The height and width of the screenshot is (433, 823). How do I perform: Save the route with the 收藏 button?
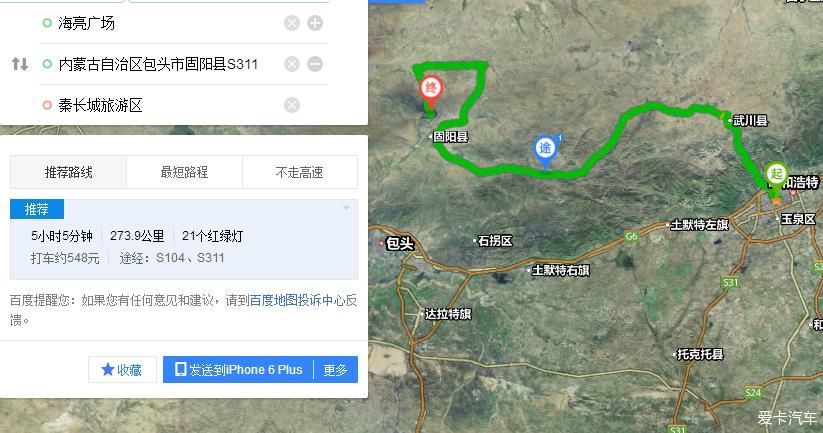[x=122, y=369]
